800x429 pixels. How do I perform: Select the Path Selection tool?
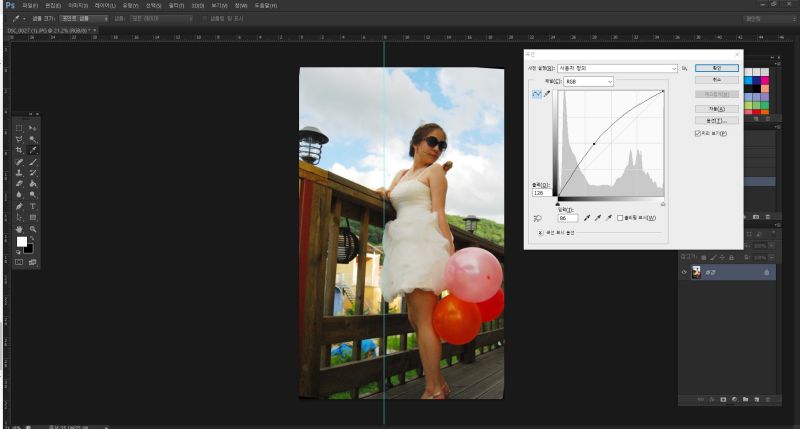click(19, 218)
